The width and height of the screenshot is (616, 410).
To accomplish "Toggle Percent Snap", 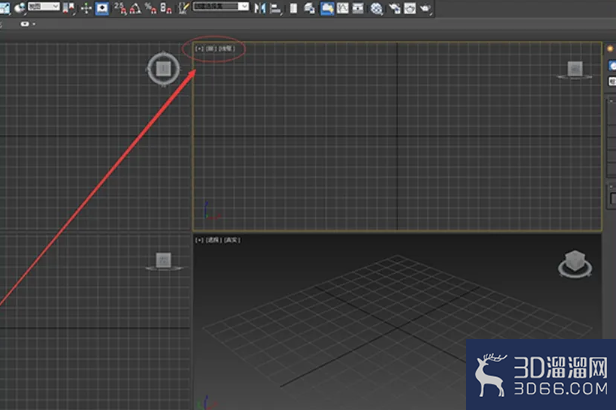I will click(x=150, y=8).
